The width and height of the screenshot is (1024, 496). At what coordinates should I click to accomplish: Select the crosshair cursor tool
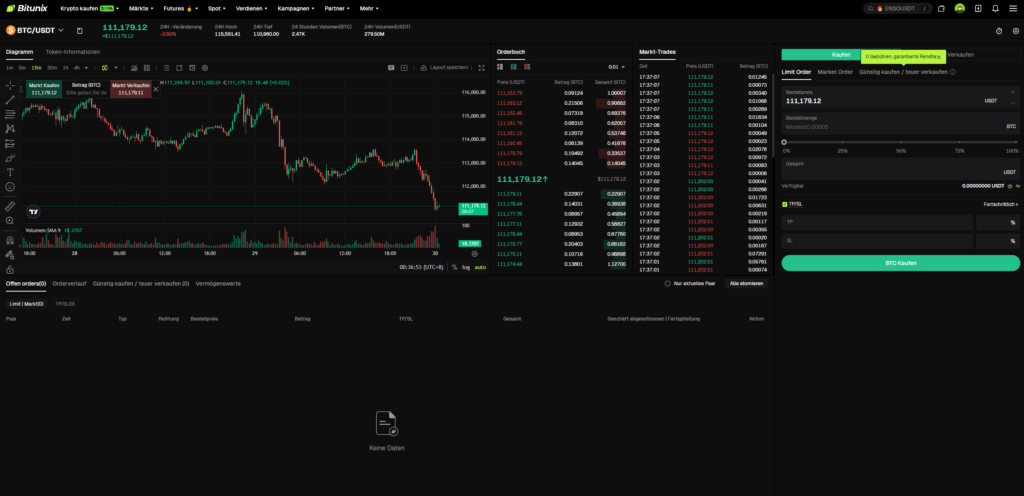10,85
